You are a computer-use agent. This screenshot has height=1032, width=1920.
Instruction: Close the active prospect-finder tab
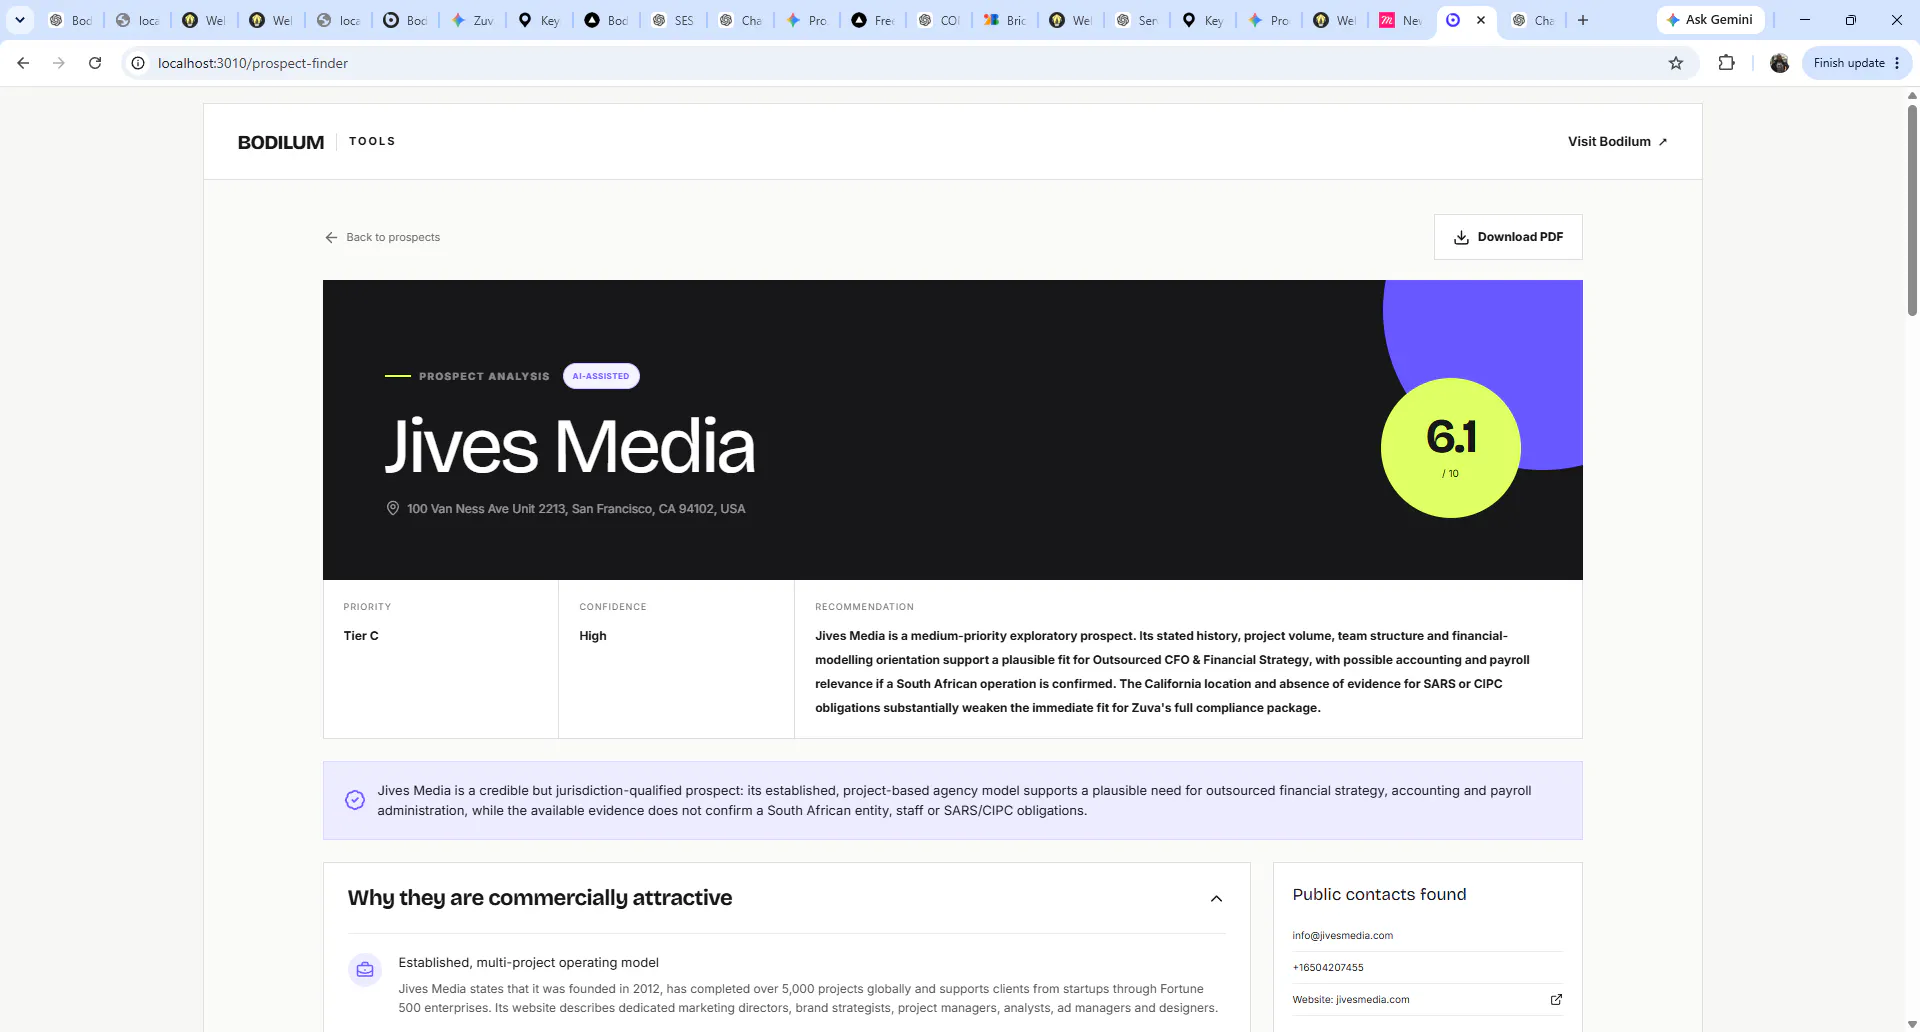(x=1481, y=20)
